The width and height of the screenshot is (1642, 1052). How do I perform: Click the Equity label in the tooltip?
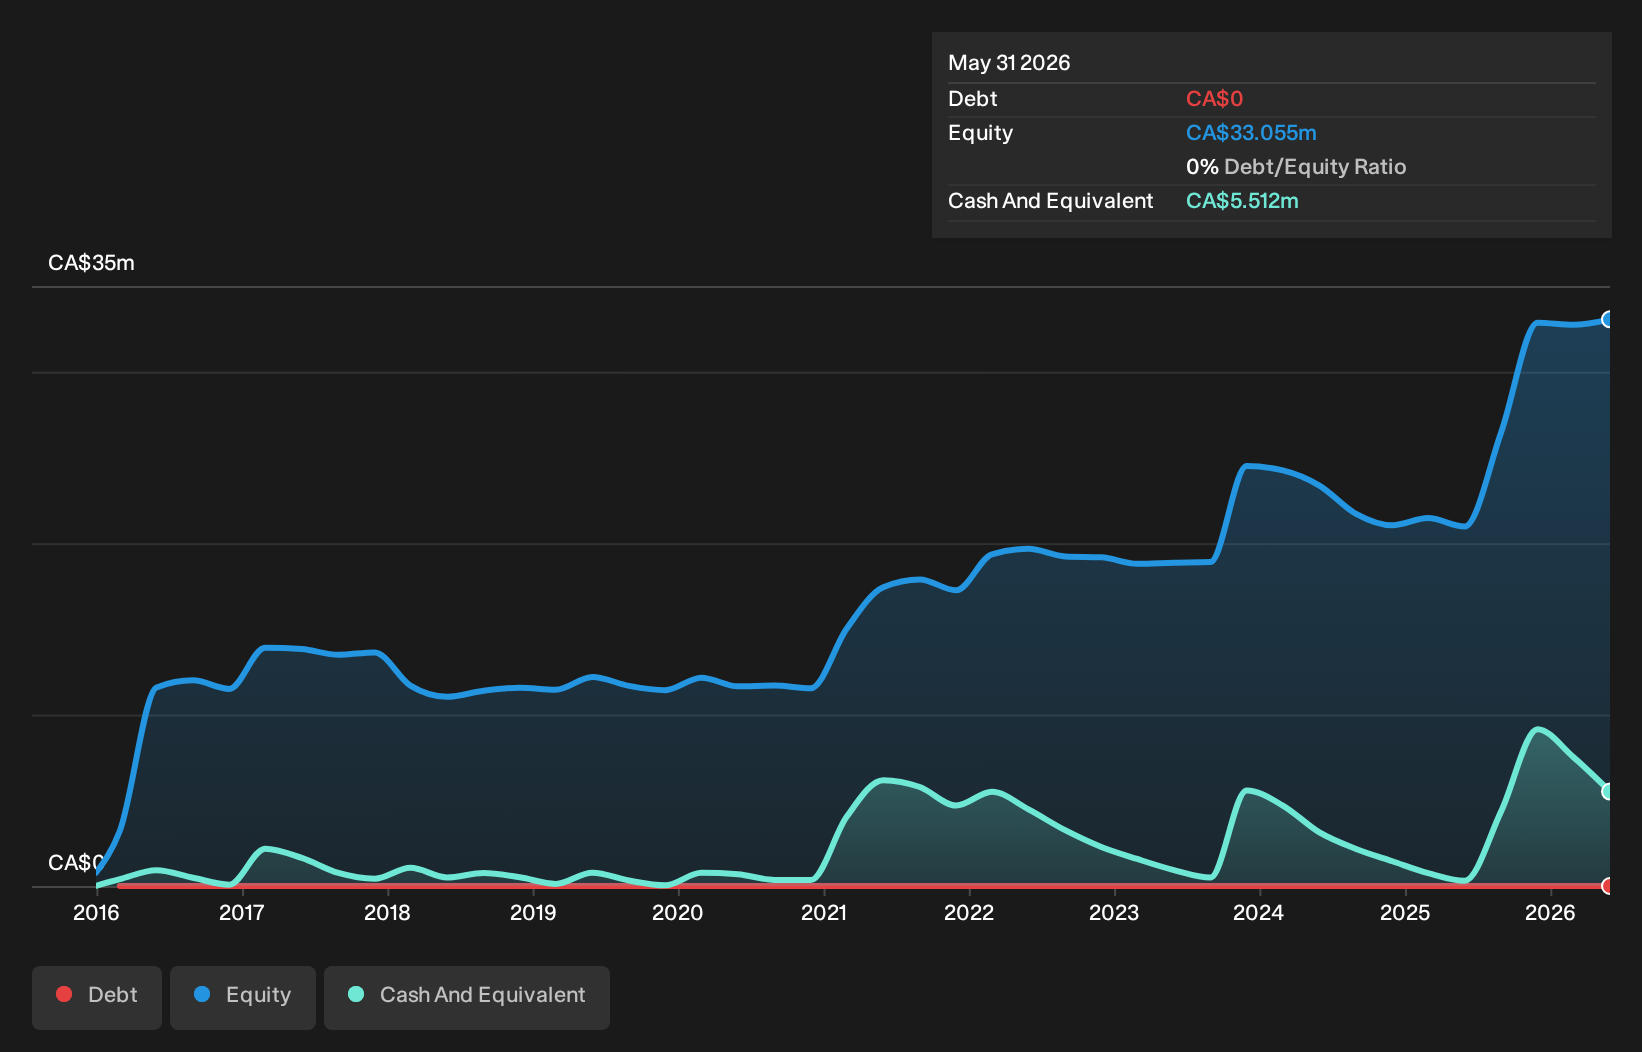[980, 133]
